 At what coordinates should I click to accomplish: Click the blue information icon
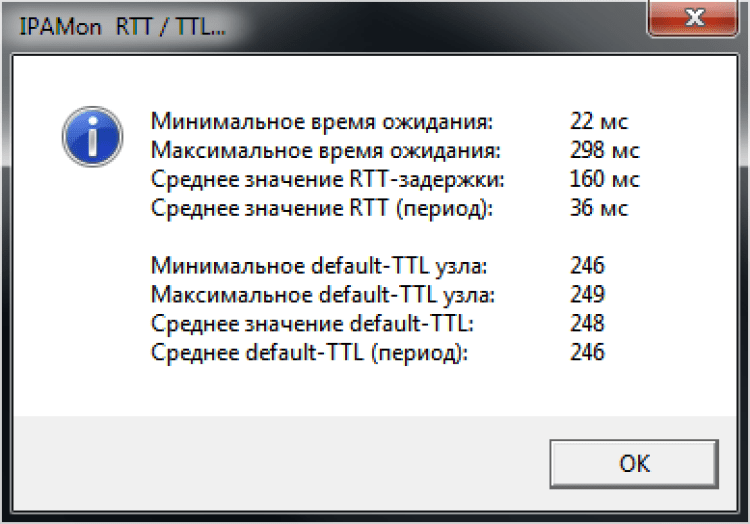[91, 138]
